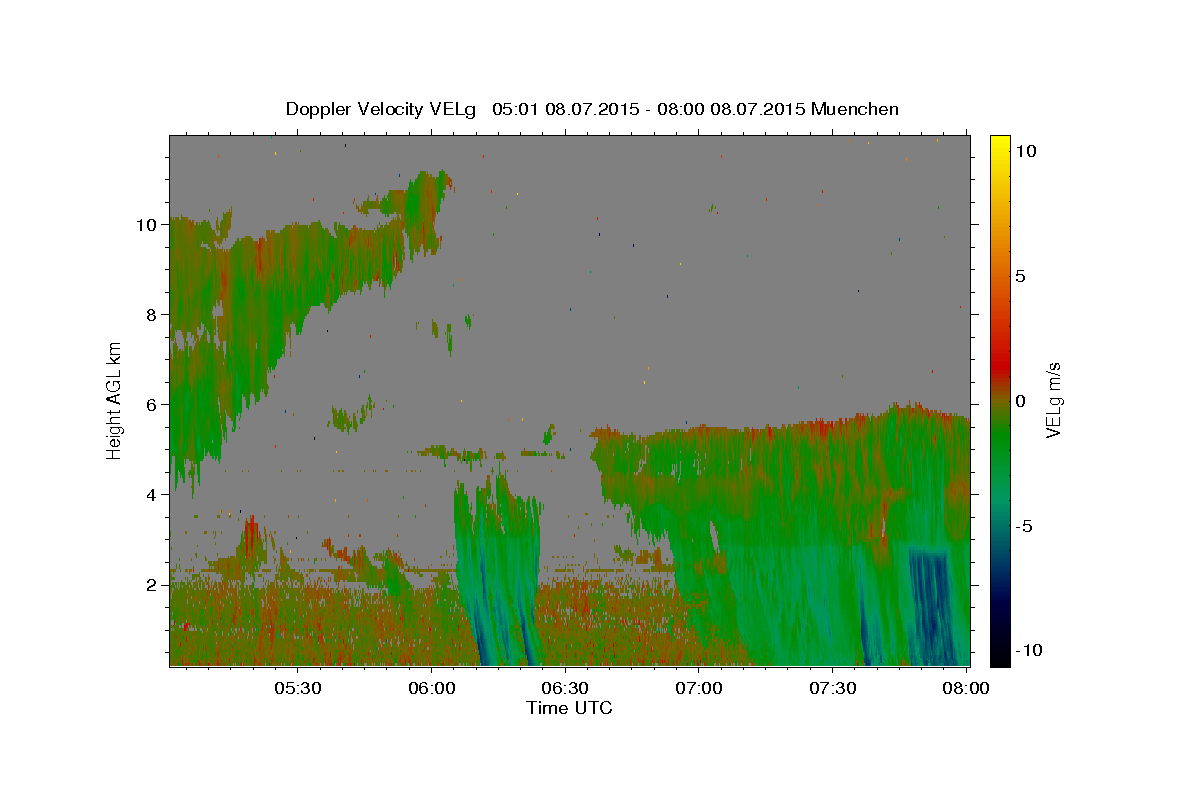Click the '05:30' time axis label
Screen dimensions: 1200x800
coord(298,689)
